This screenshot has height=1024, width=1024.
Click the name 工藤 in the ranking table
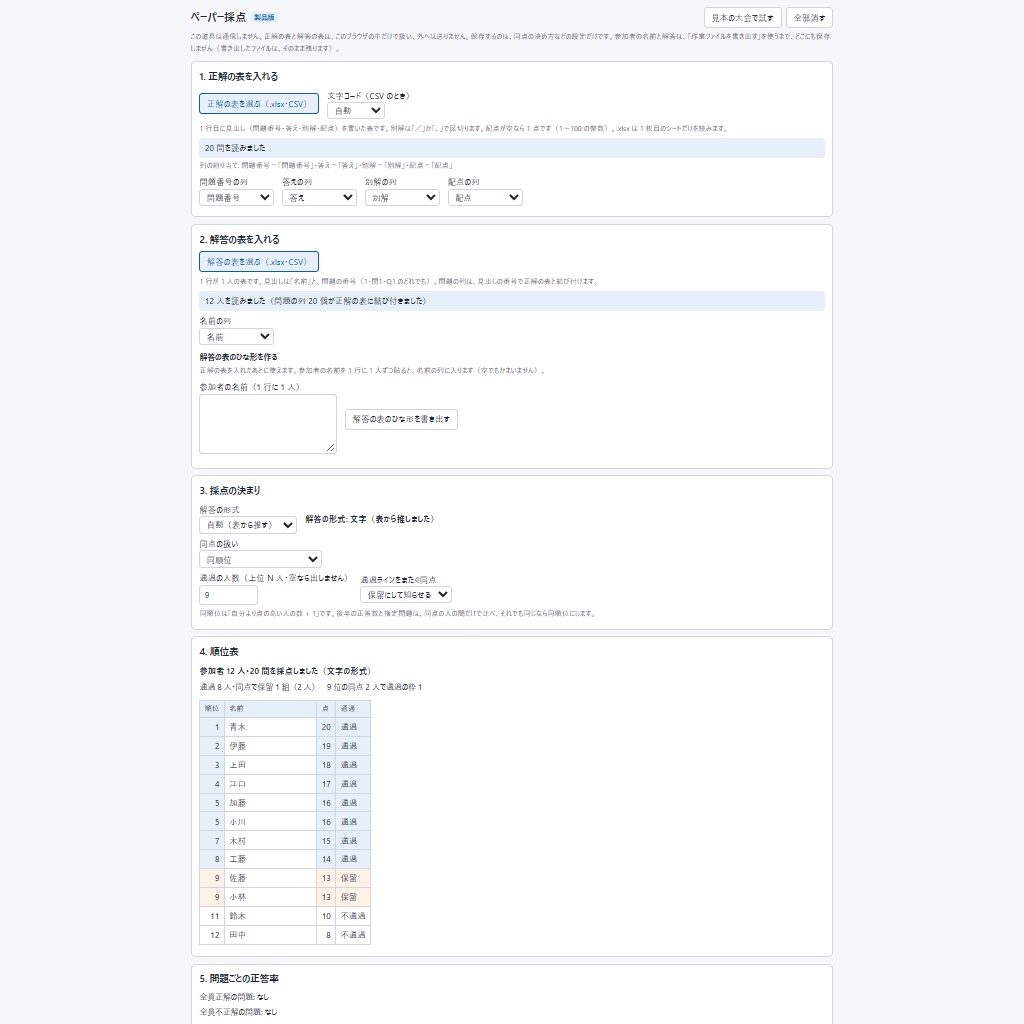(238, 859)
